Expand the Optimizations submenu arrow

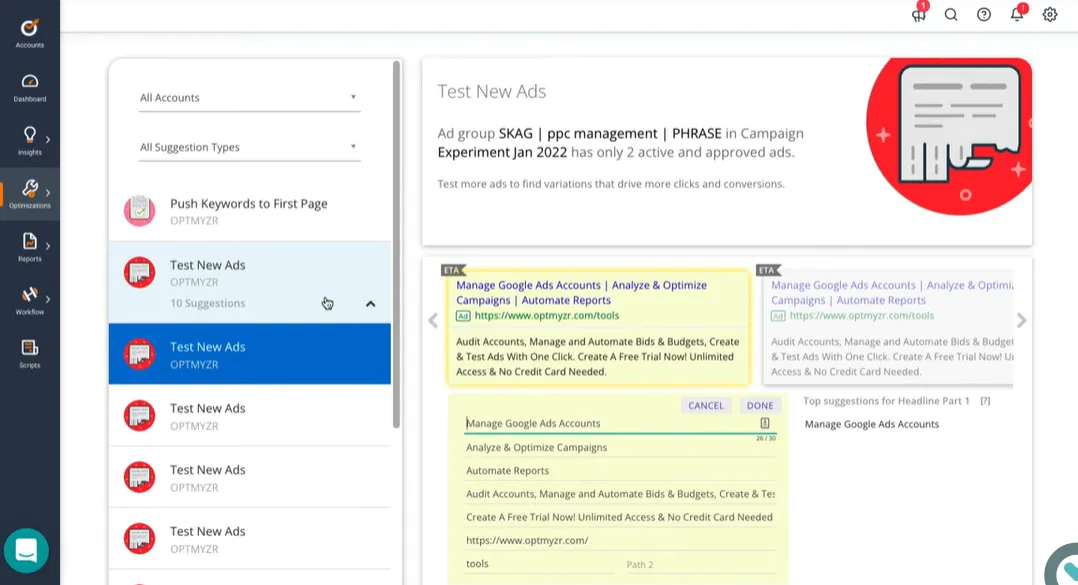(47, 192)
